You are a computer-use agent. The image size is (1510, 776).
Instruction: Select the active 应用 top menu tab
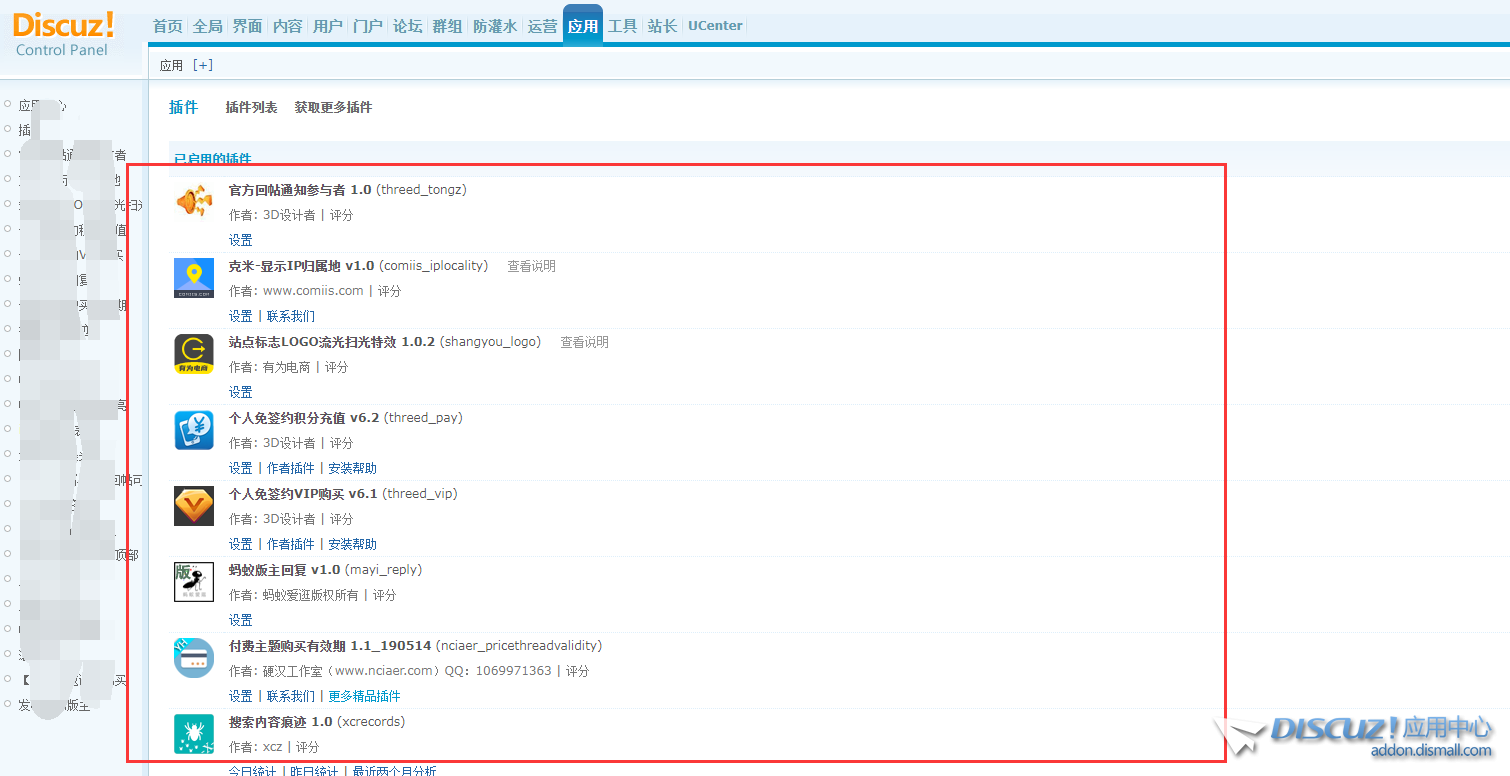(583, 26)
